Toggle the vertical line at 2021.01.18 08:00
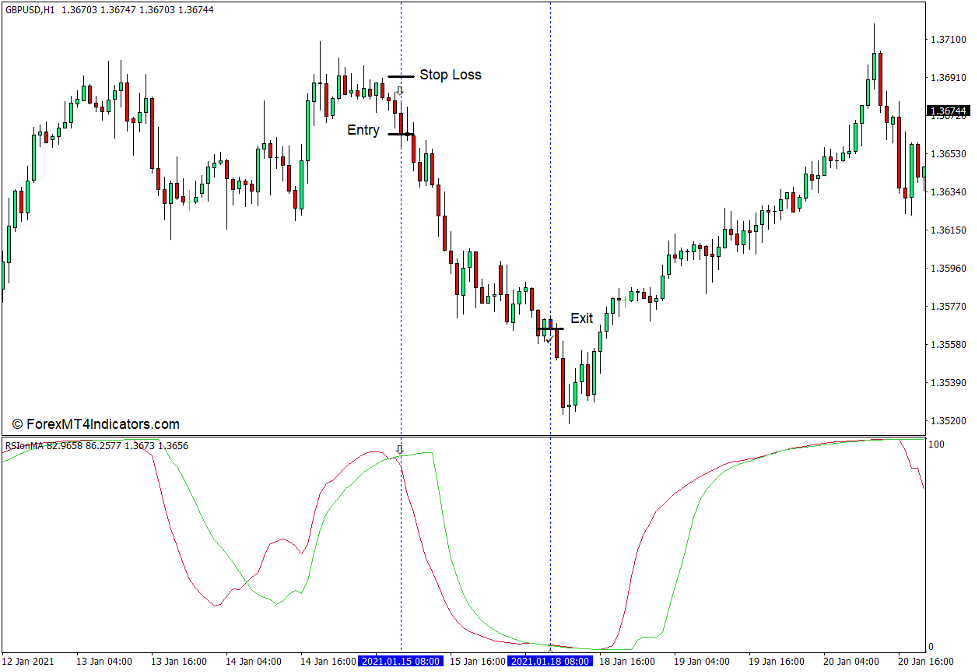This screenshot has width=977, height=672. [551, 250]
